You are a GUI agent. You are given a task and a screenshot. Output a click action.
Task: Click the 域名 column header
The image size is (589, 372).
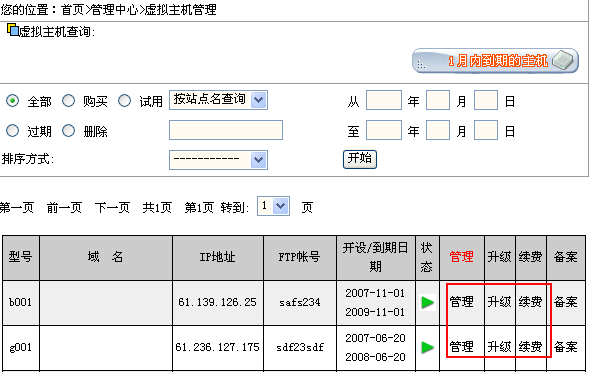click(105, 257)
